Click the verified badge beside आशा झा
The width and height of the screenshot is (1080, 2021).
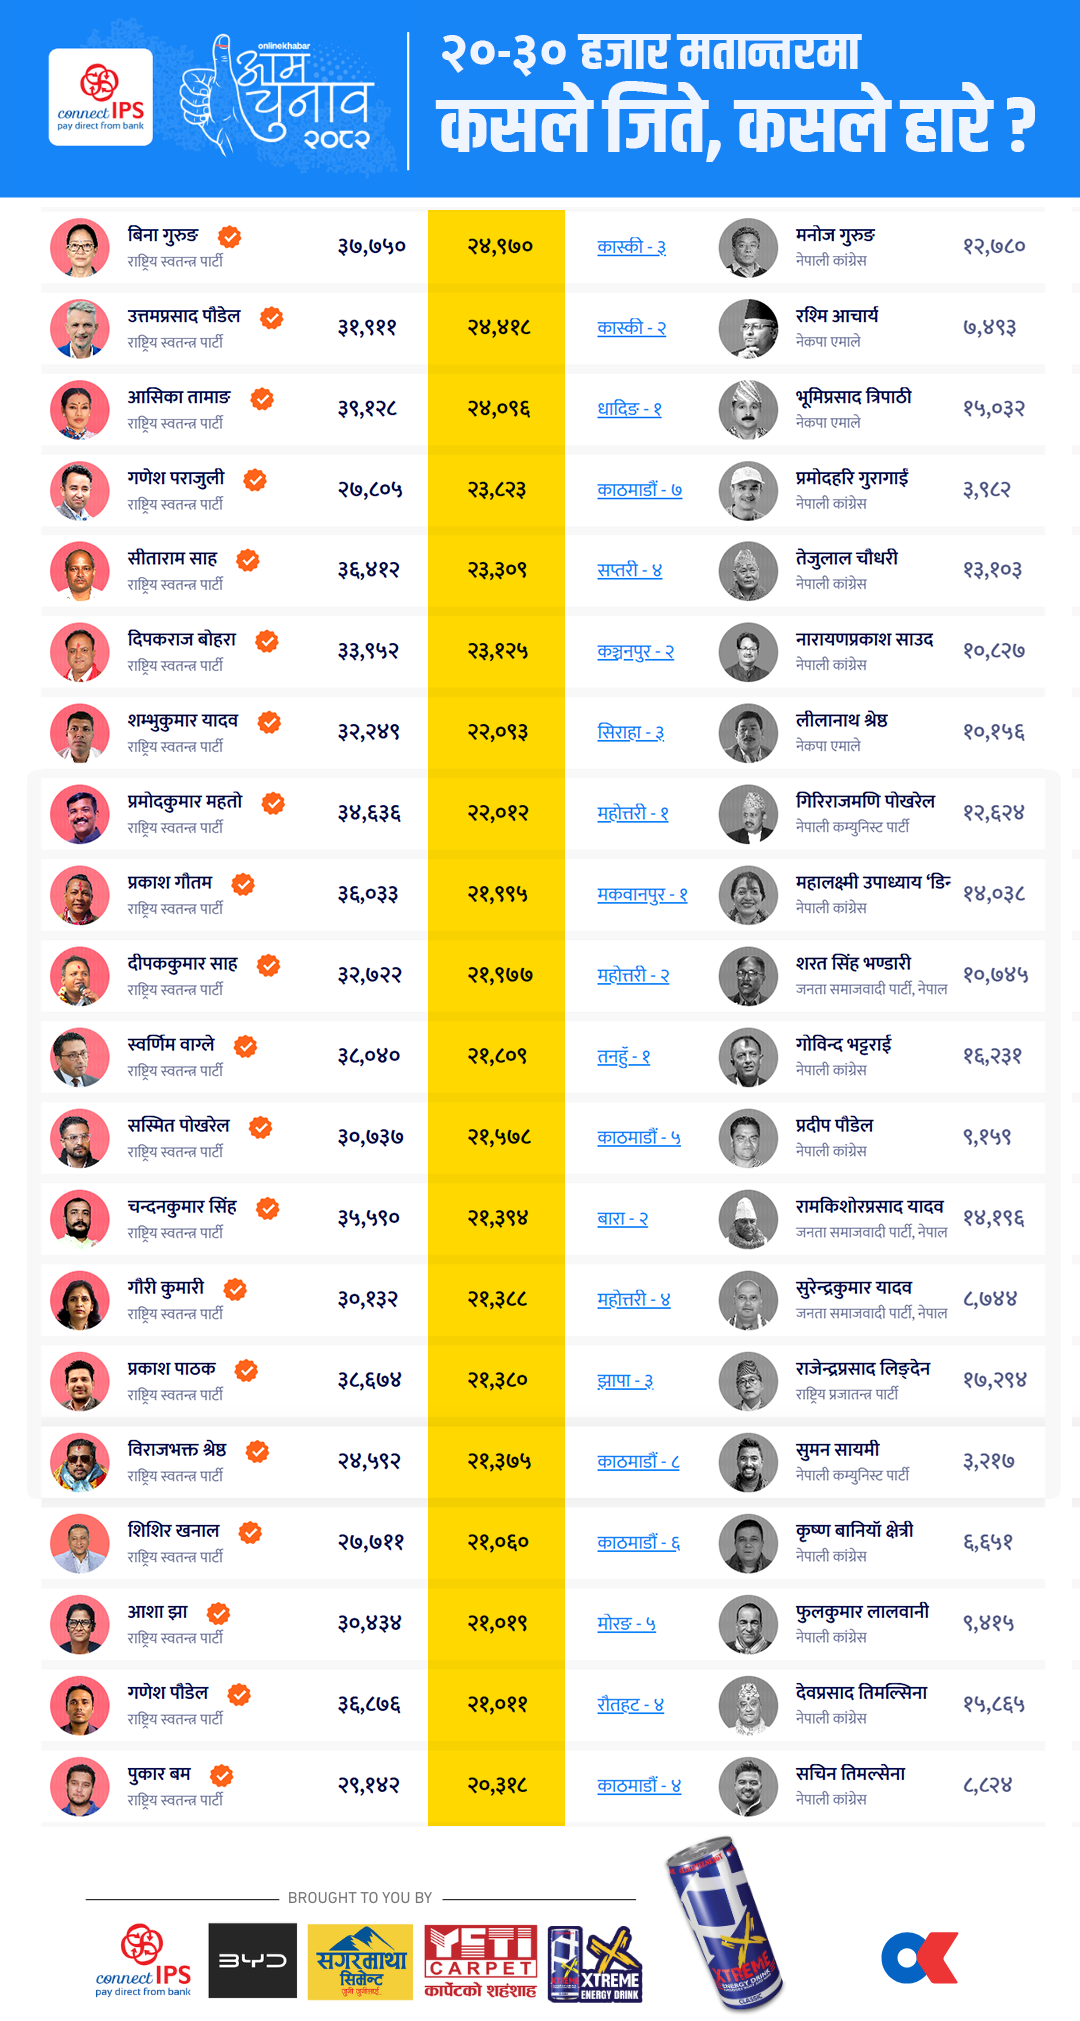tap(219, 1613)
